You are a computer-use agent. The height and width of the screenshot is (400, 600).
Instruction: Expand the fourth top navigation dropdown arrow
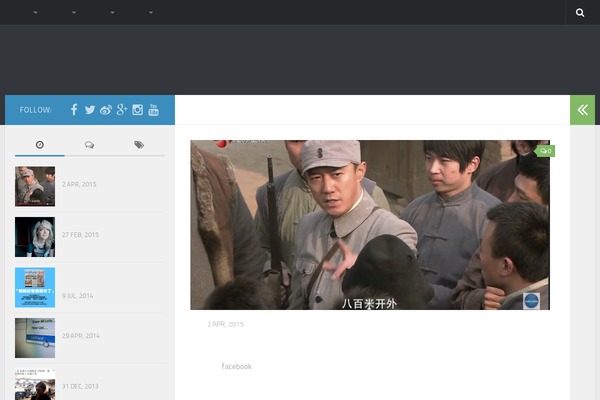(x=151, y=13)
